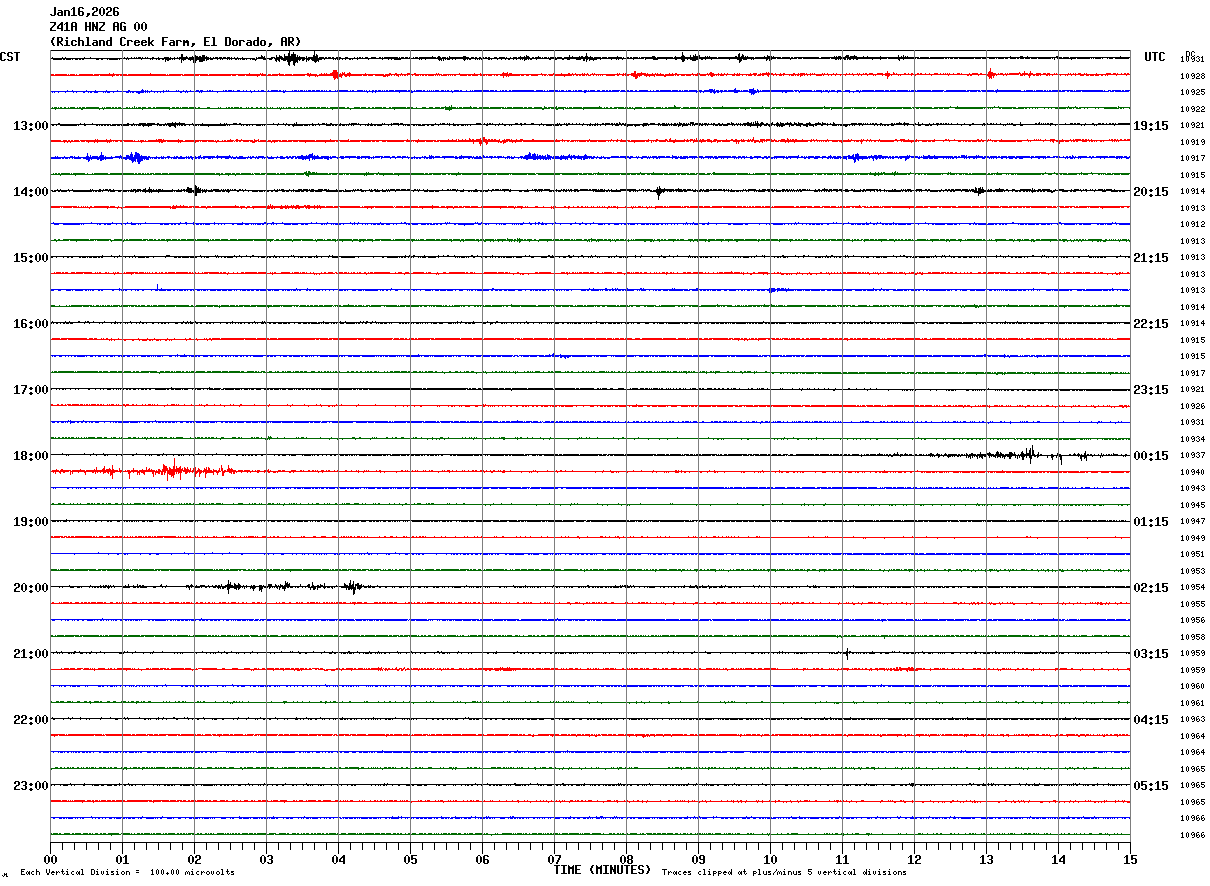Select the 23:00 CST time label

pos(30,786)
